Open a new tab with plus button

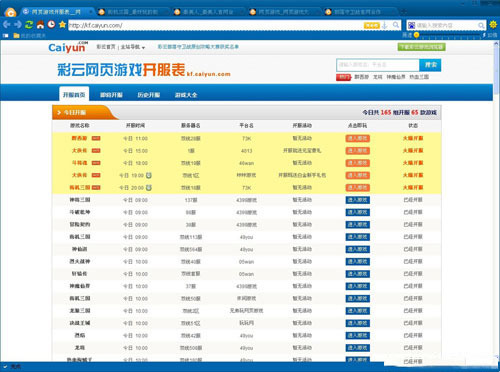pyautogui.click(x=404, y=12)
